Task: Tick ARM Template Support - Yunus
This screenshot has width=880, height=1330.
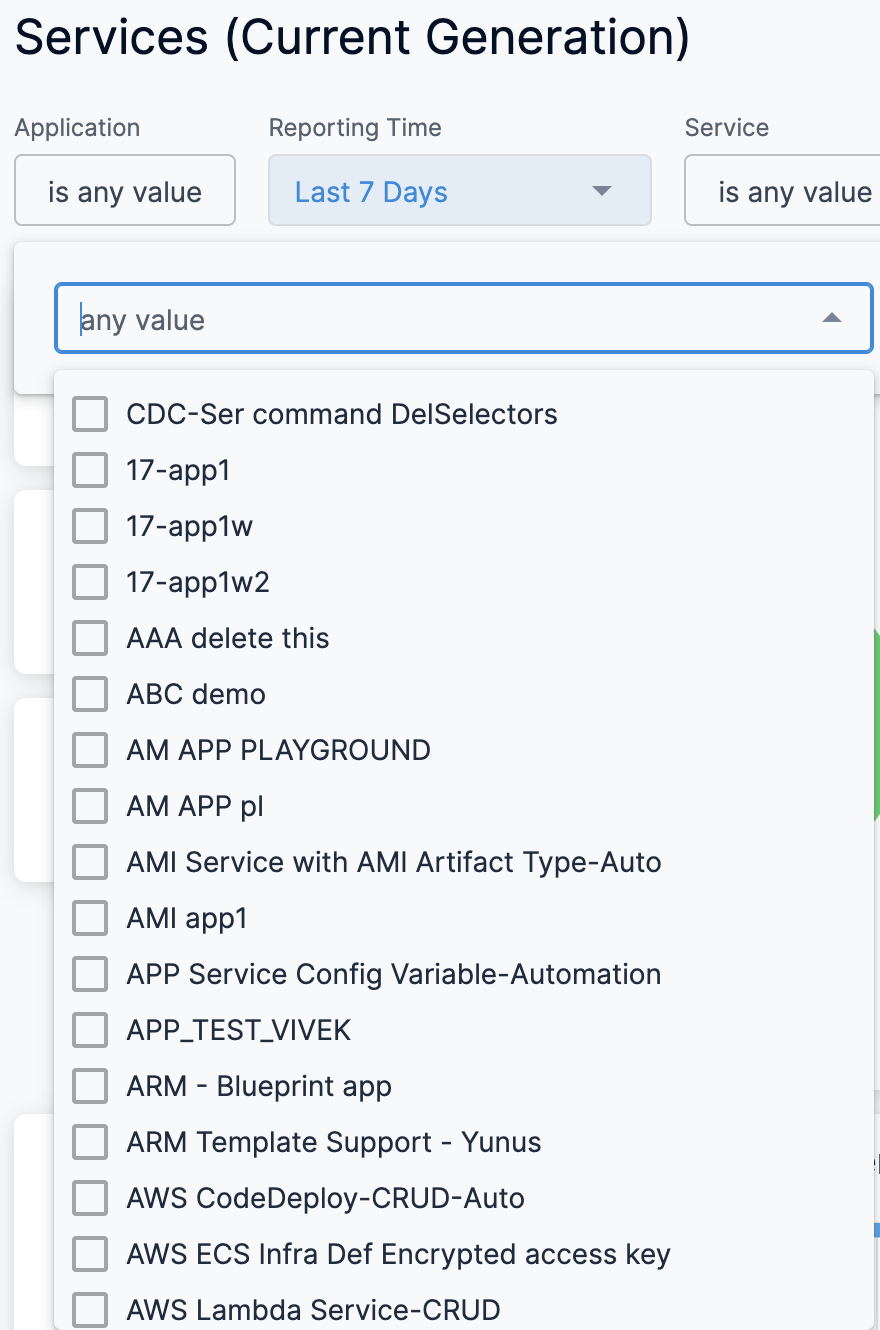Action: [90, 1142]
